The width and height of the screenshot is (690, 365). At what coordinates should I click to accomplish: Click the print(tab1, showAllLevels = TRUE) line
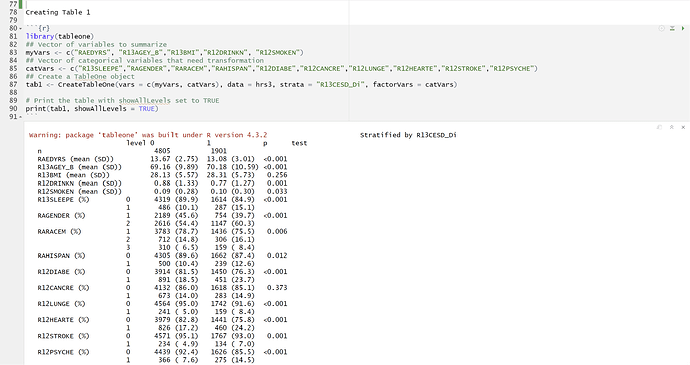92,109
